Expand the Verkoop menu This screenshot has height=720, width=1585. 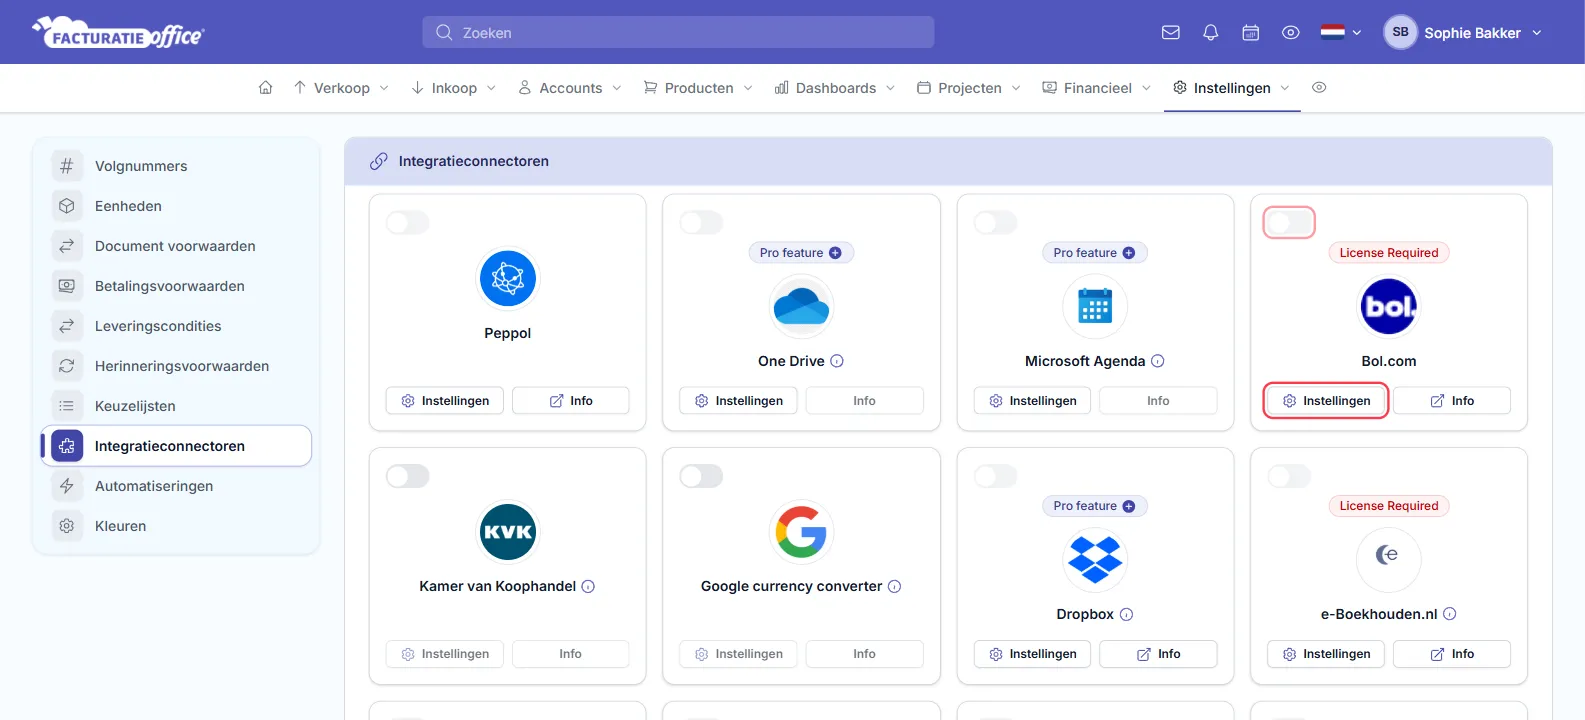click(x=341, y=88)
